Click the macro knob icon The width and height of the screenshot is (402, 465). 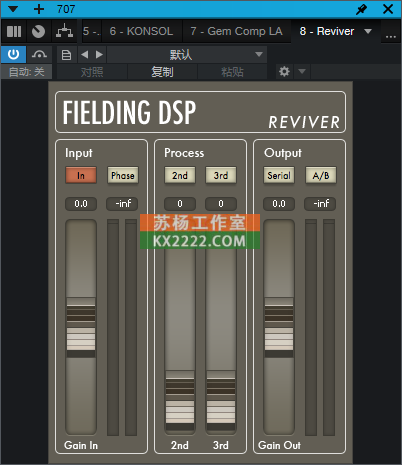click(38, 32)
